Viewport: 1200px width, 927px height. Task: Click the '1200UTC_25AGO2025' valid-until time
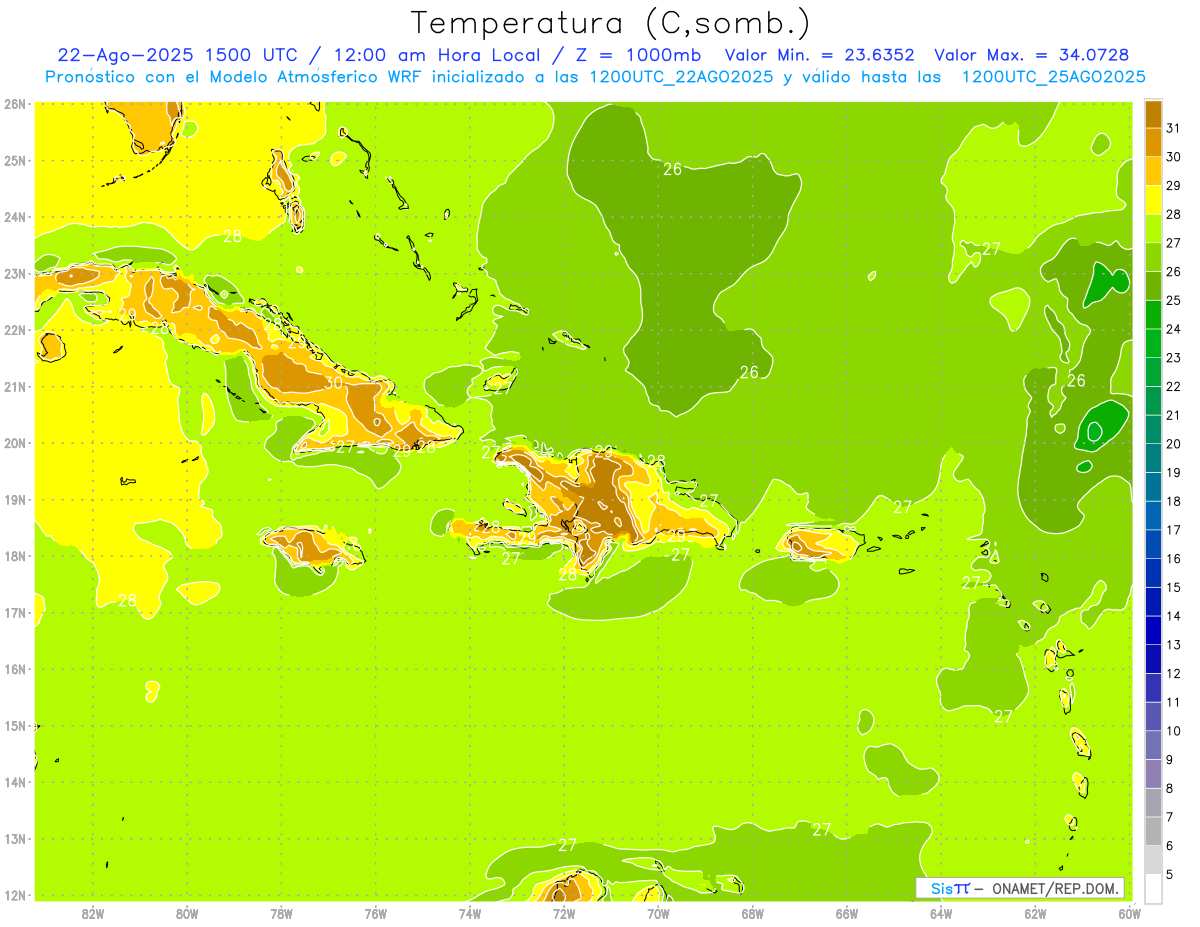tap(1053, 77)
